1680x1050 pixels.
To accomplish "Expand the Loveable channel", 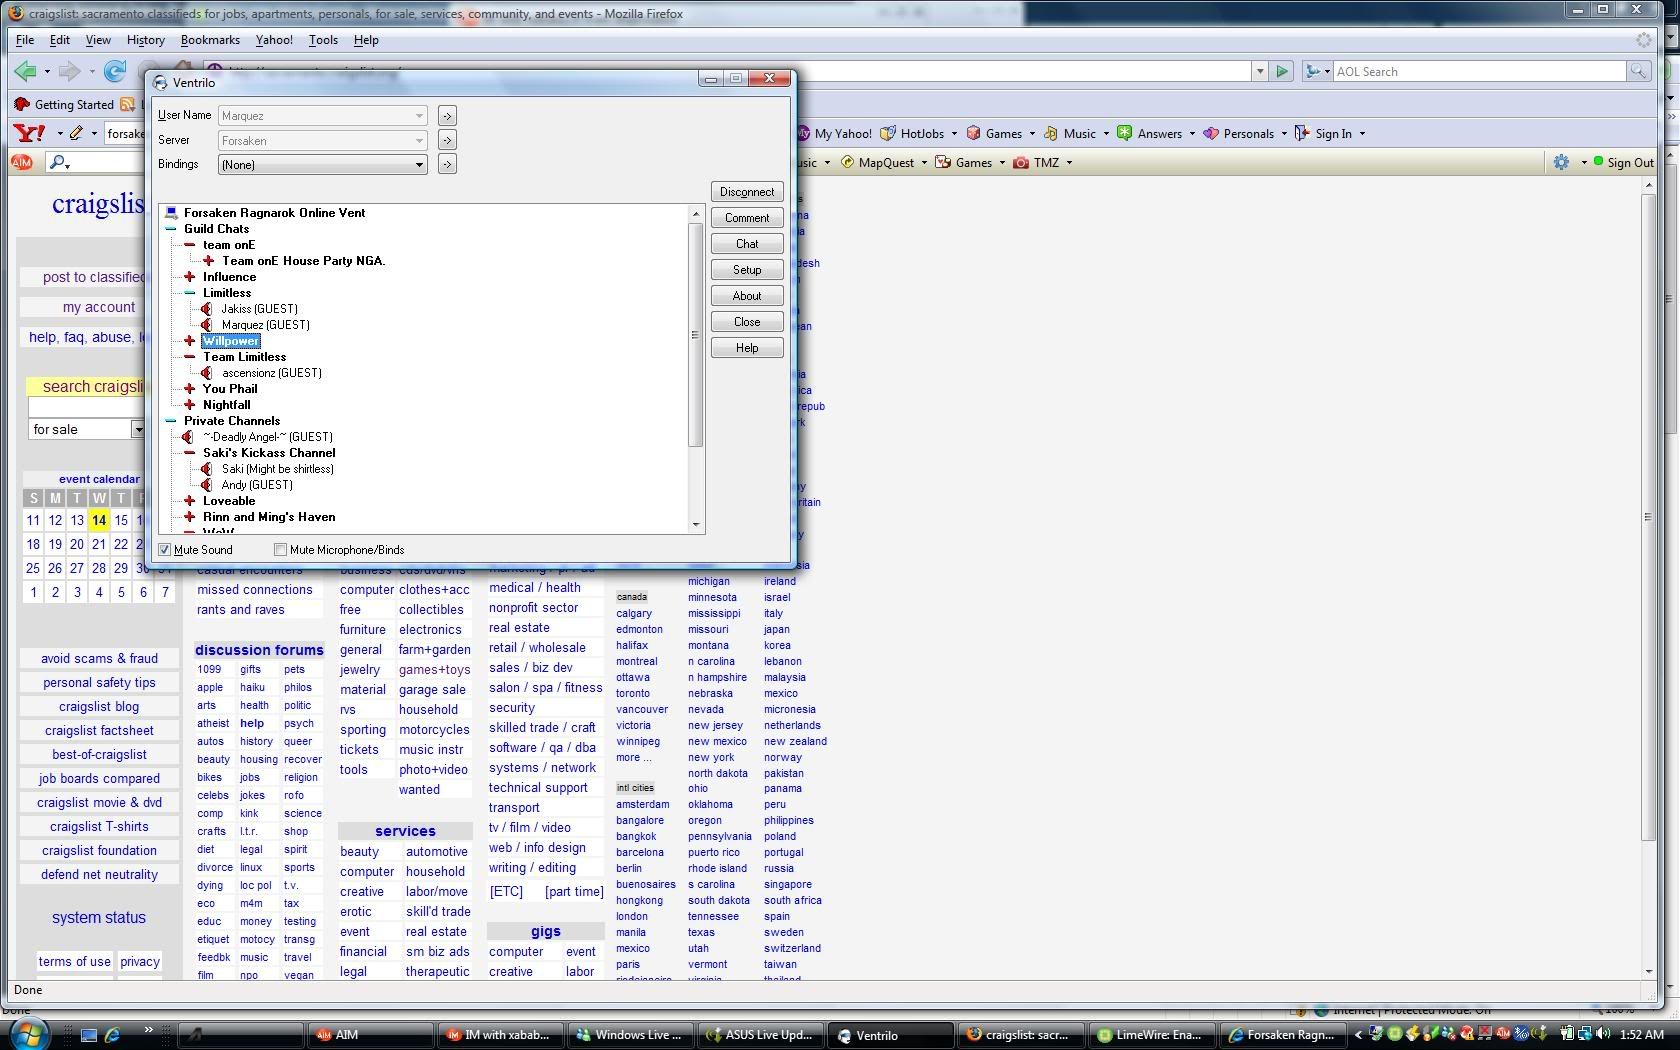I will (x=189, y=501).
